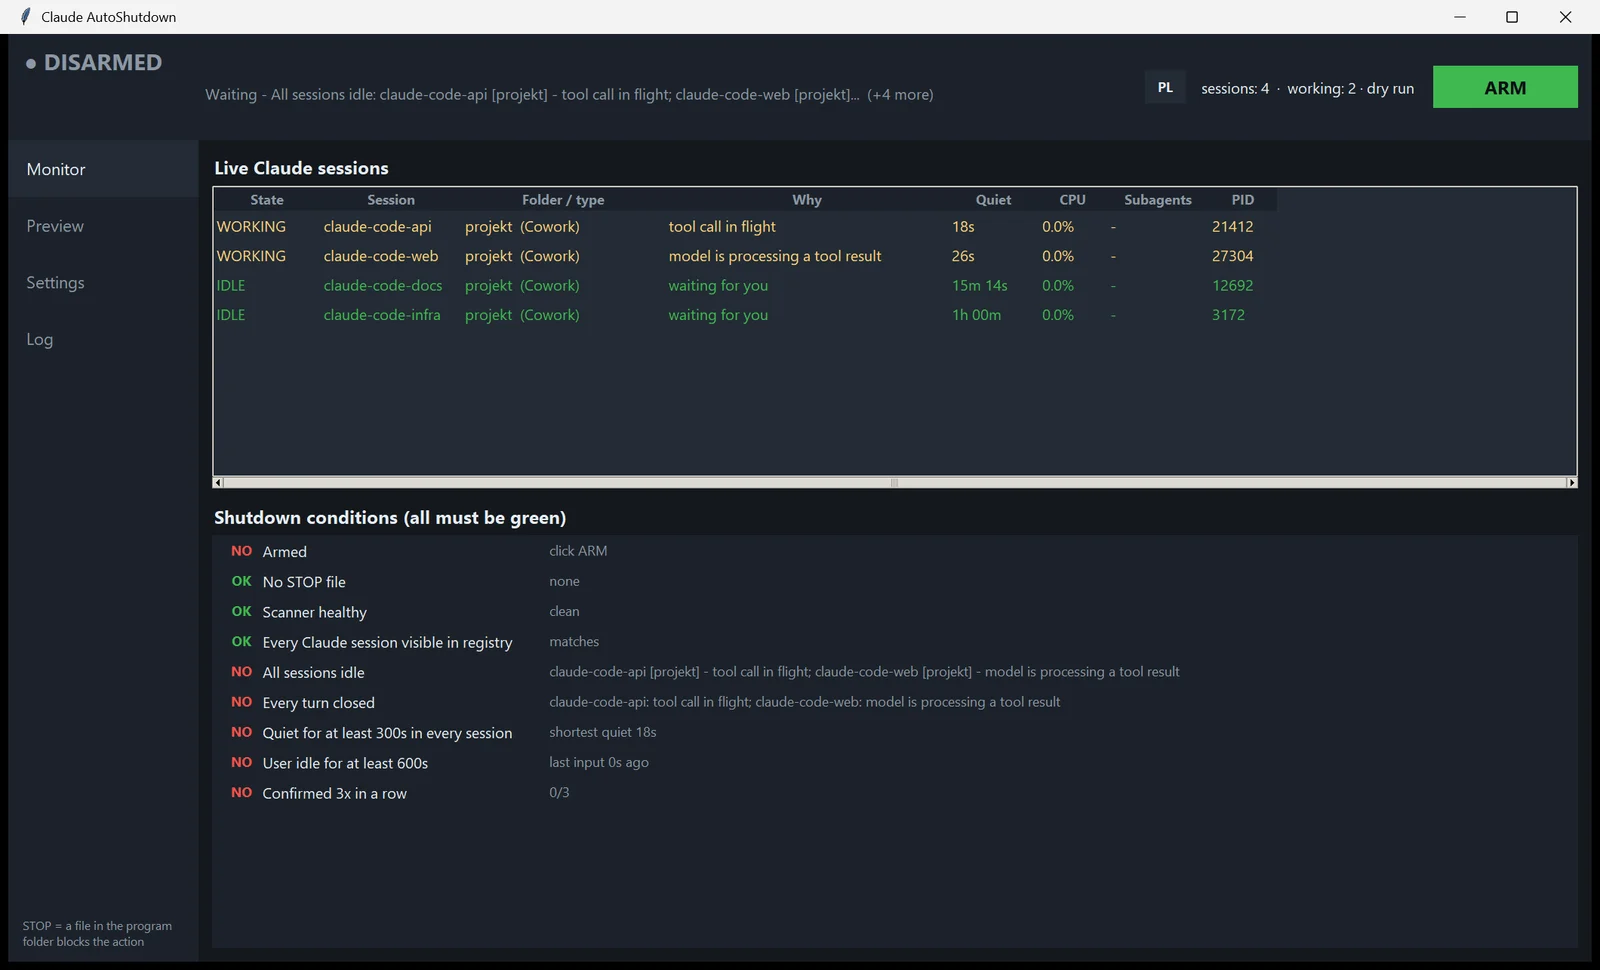Click the "Armed" shutdown condition
Viewport: 1600px width, 970px height.
point(284,552)
